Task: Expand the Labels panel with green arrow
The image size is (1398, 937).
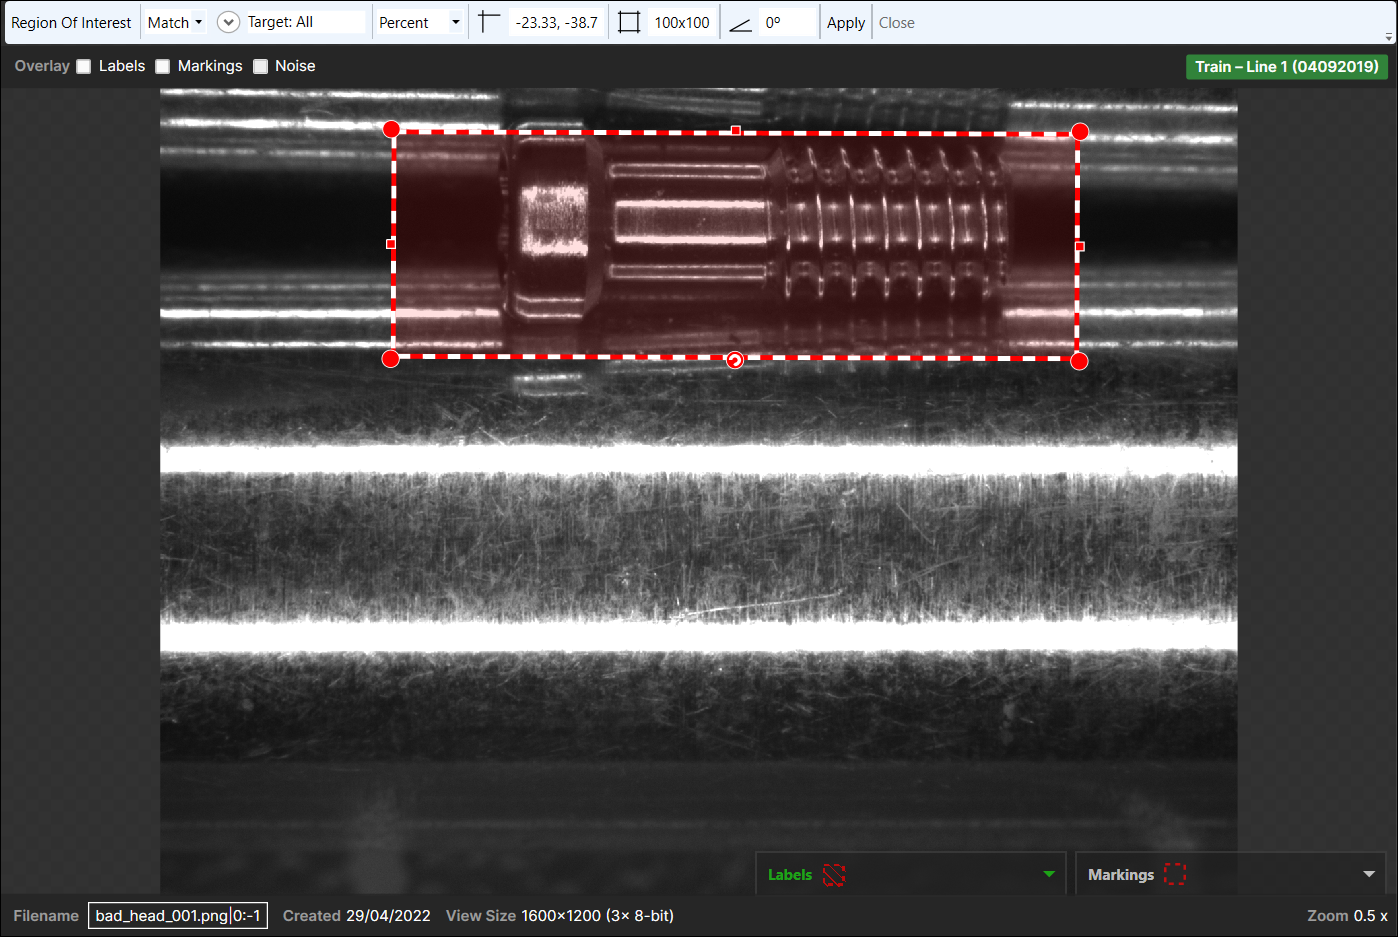Action: pyautogui.click(x=1049, y=875)
